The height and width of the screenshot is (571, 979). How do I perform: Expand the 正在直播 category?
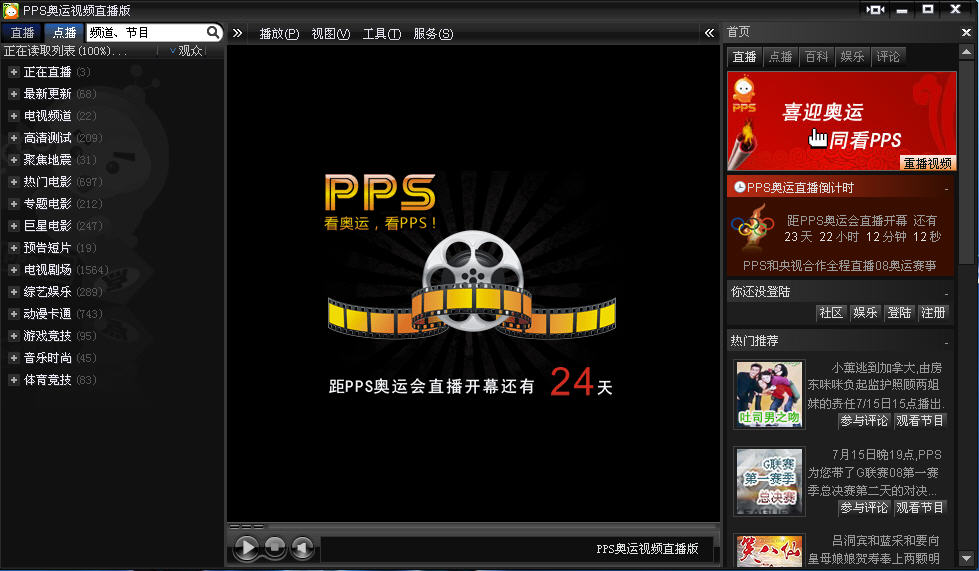(x=14, y=72)
